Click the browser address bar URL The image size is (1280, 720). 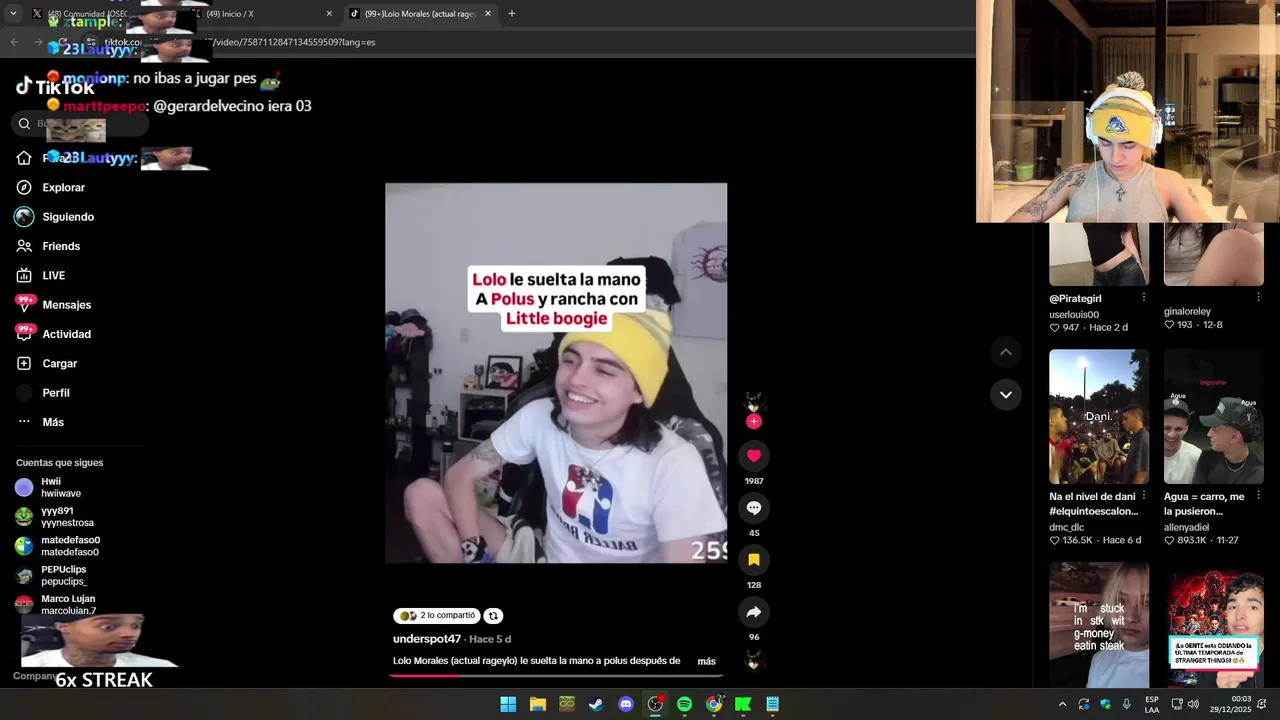tap(240, 42)
